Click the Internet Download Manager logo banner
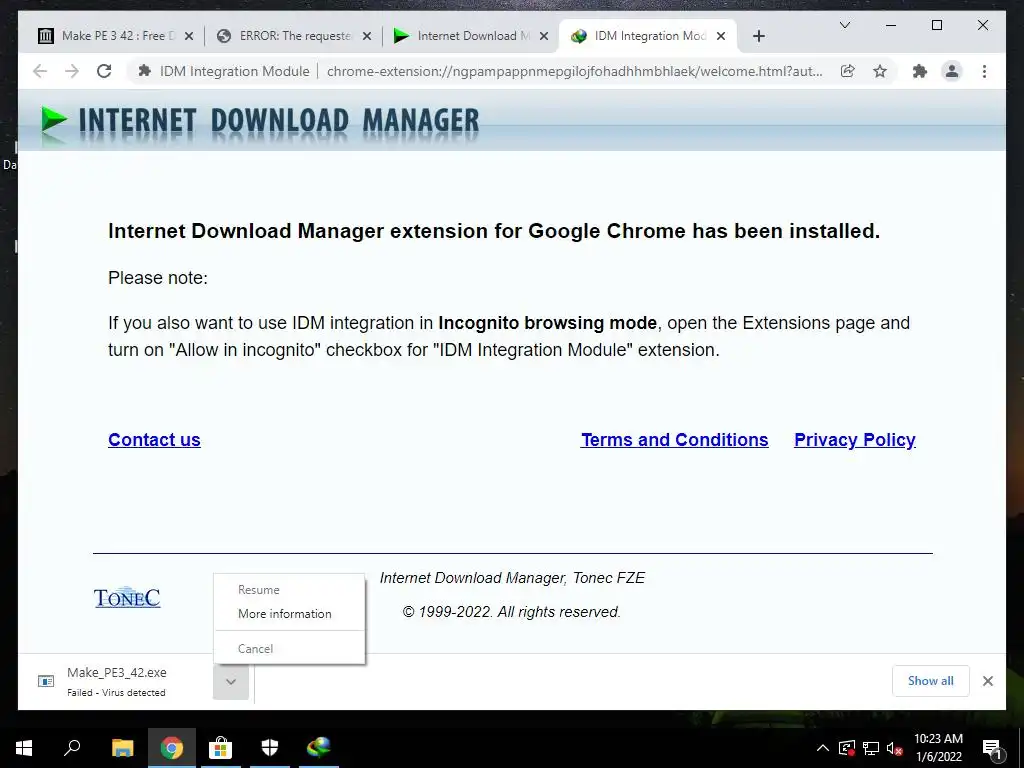This screenshot has width=1024, height=768. click(x=260, y=121)
